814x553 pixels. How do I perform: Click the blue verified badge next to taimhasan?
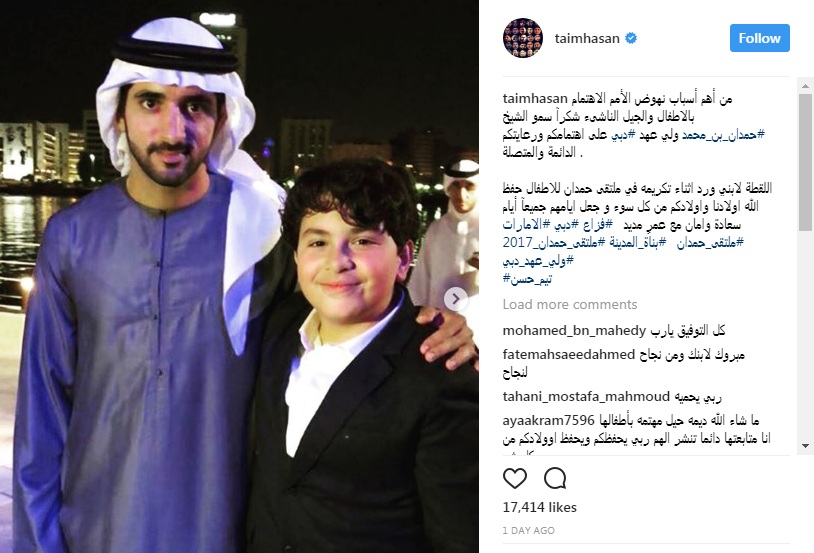[630, 38]
